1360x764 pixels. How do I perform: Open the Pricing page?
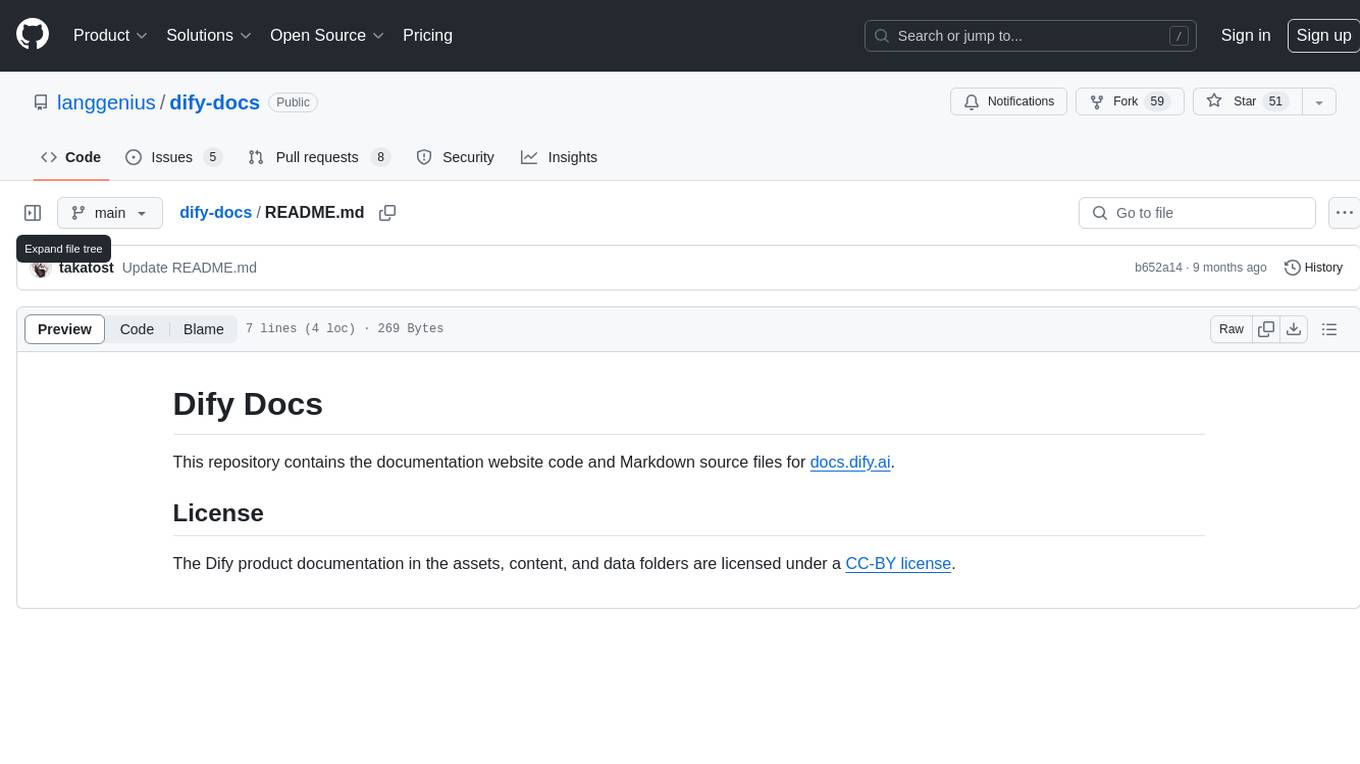point(427,35)
